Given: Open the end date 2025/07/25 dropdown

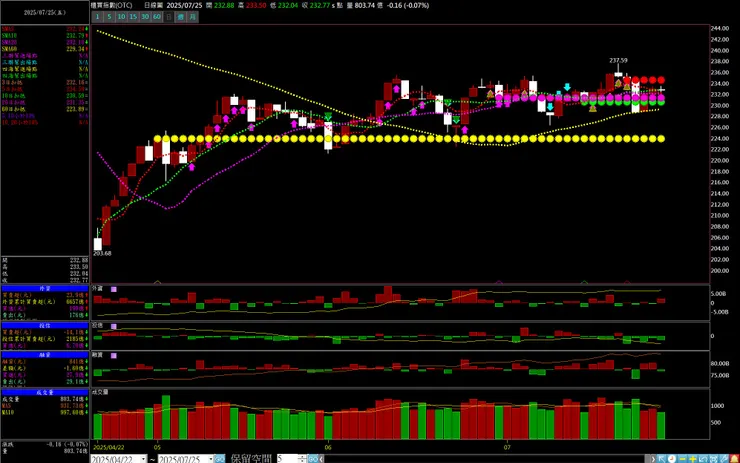Looking at the screenshot, I should tap(211, 459).
